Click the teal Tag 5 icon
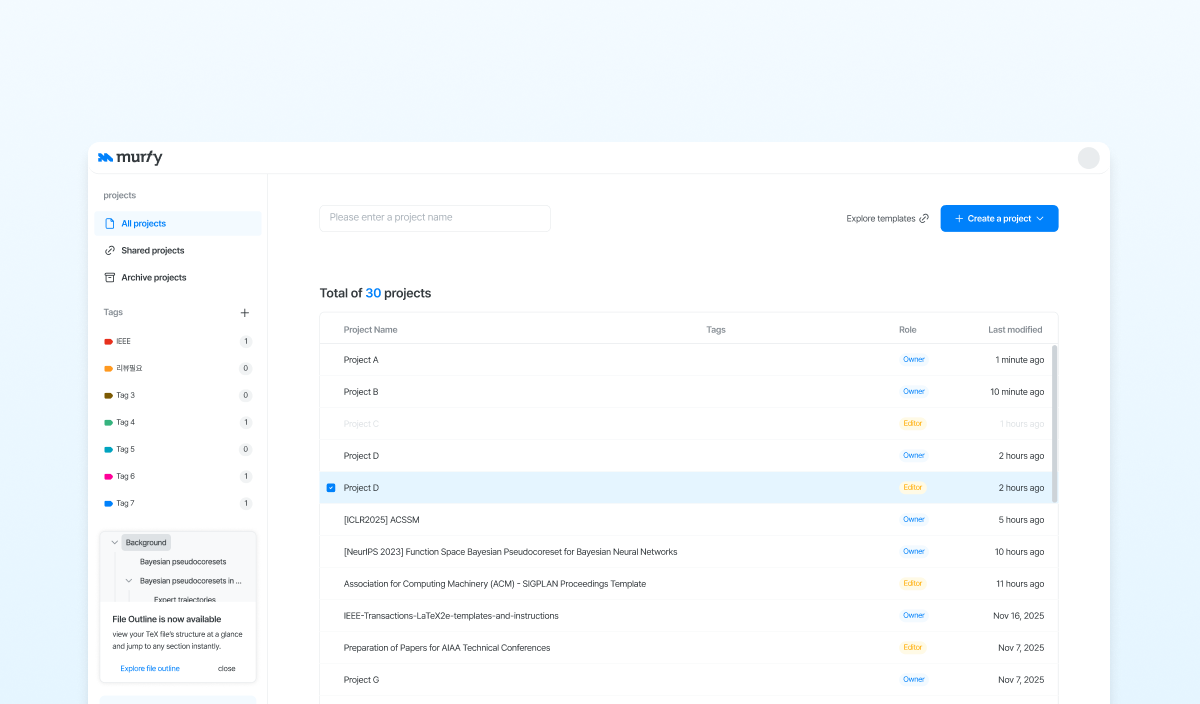The width and height of the screenshot is (1200, 704). click(x=108, y=450)
